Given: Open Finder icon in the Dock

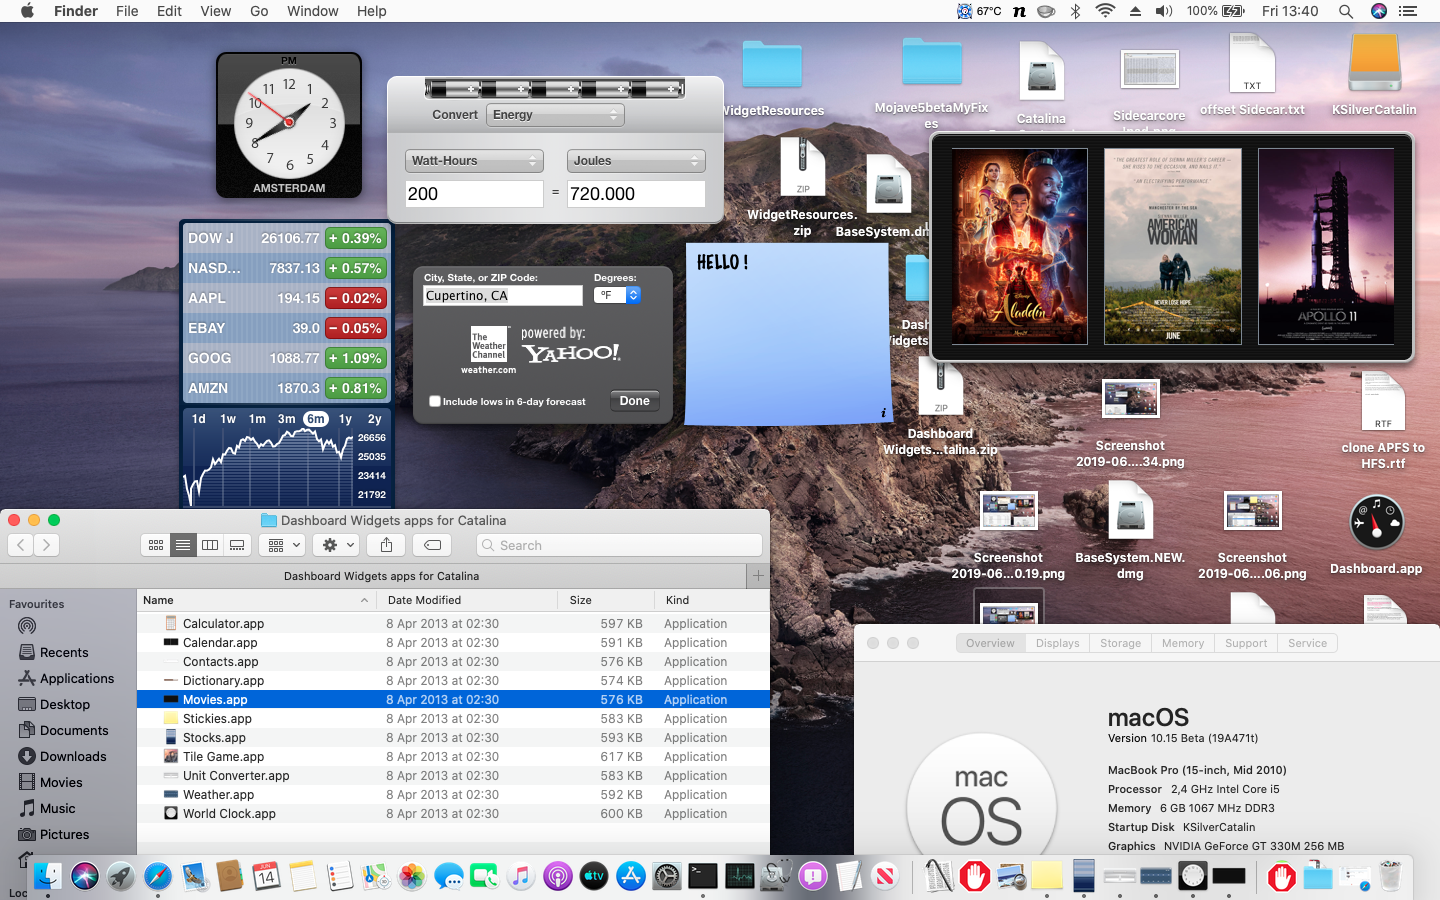Looking at the screenshot, I should point(48,877).
